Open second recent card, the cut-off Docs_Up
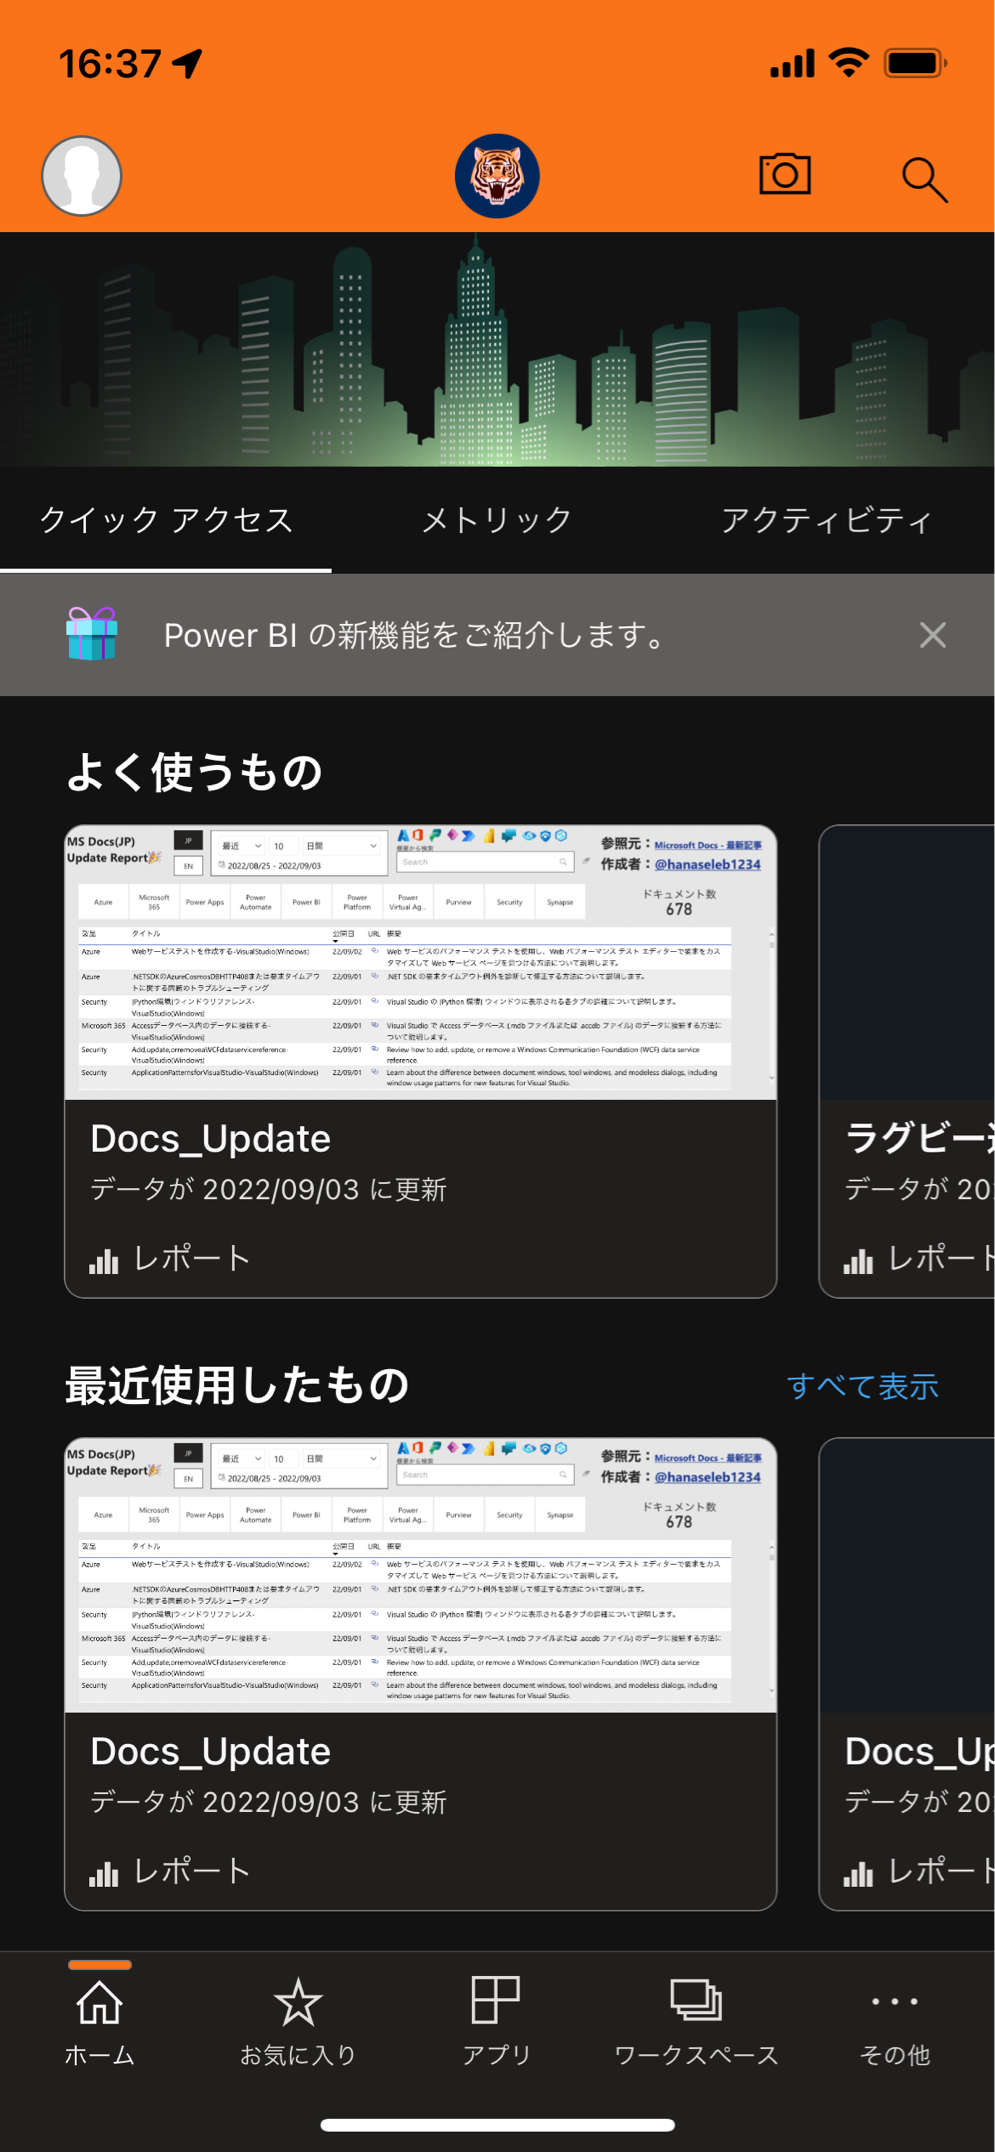The width and height of the screenshot is (995, 2152). [x=906, y=1674]
